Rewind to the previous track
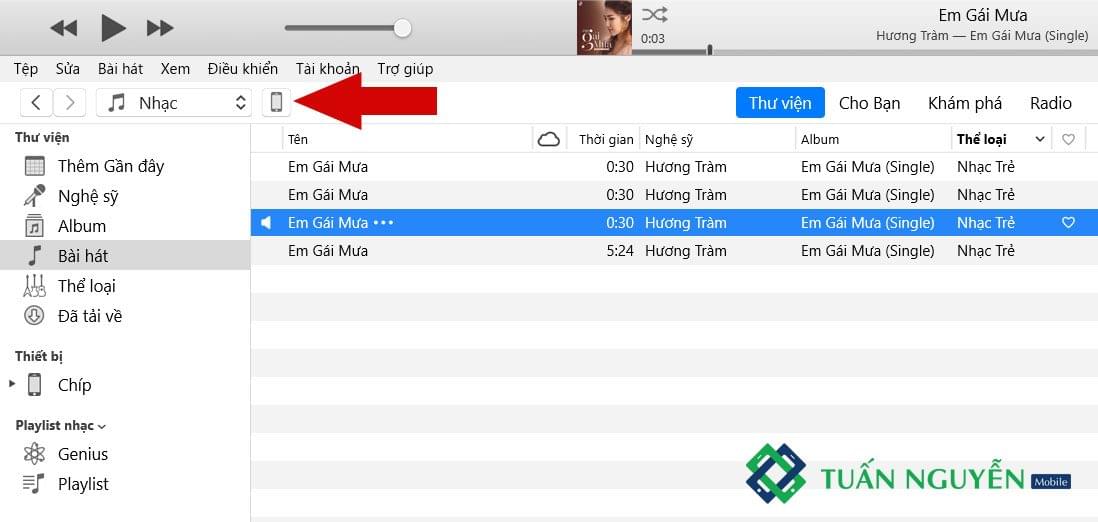The height and width of the screenshot is (522, 1098). [64, 28]
